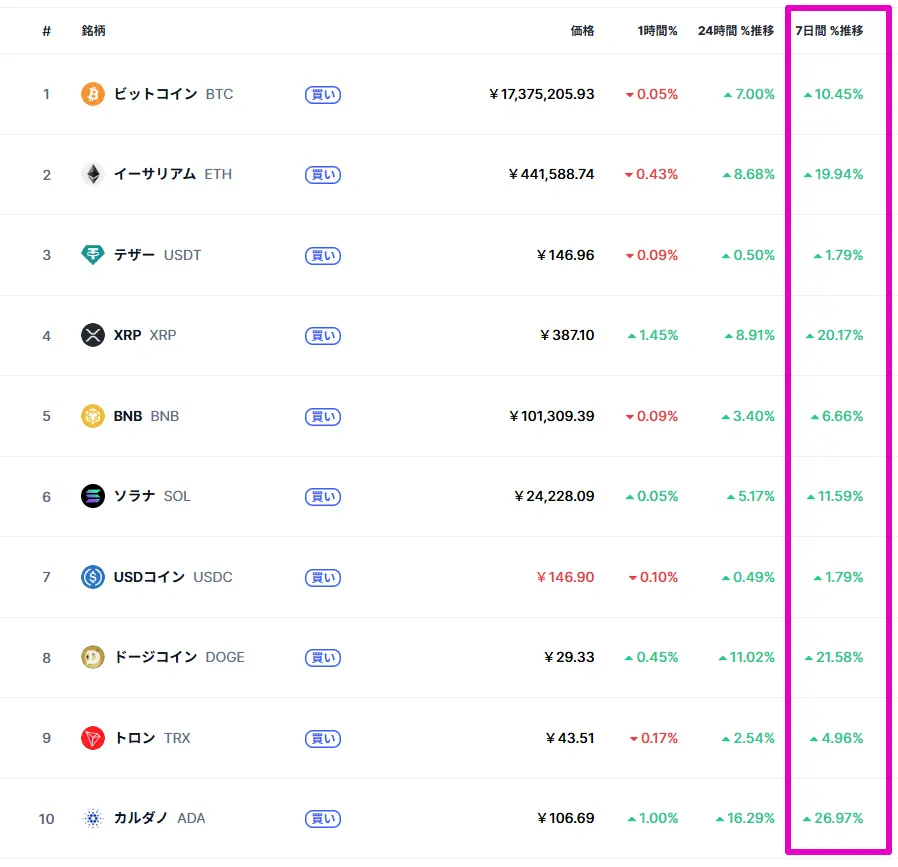
Task: Click XRP 1-hour change 1.45%
Action: tap(653, 335)
